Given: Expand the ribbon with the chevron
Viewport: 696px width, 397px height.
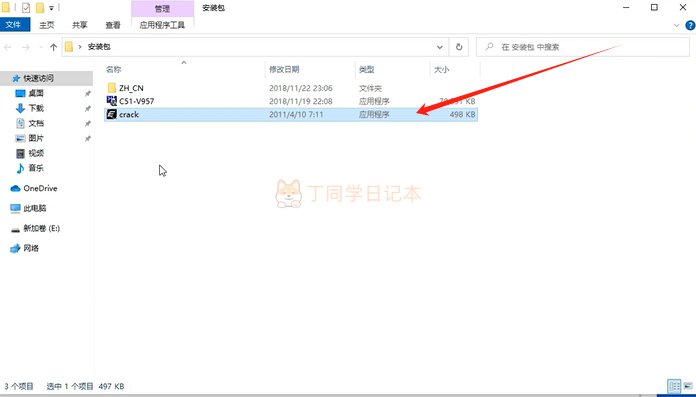Looking at the screenshot, I should click(676, 25).
